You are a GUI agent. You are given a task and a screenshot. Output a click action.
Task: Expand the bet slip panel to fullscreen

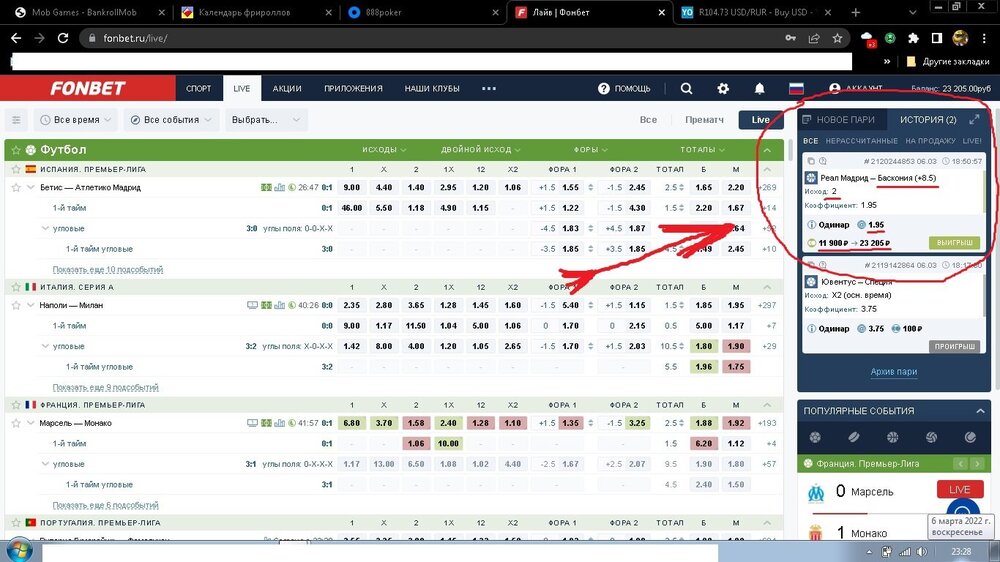click(975, 119)
